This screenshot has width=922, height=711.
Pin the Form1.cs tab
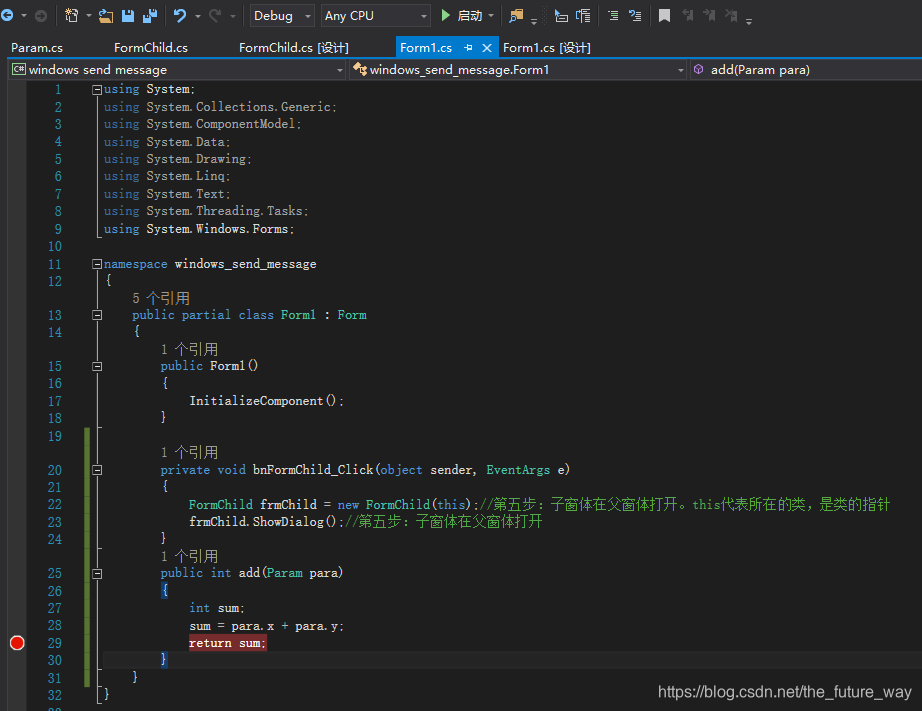click(468, 48)
